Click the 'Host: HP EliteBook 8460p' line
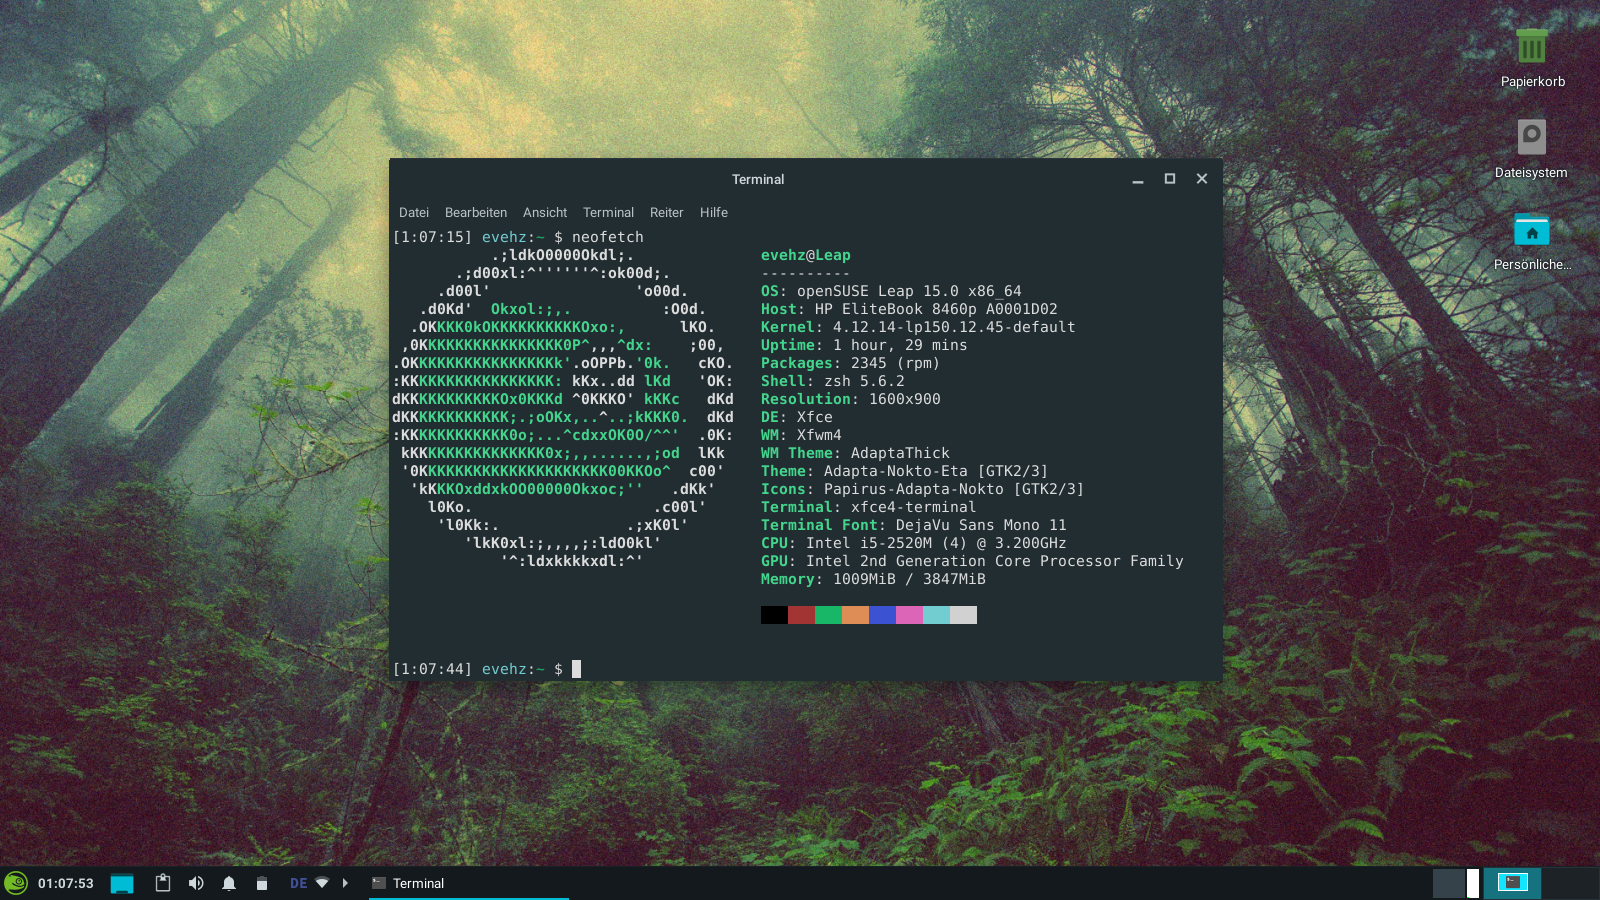The width and height of the screenshot is (1600, 900). click(909, 309)
